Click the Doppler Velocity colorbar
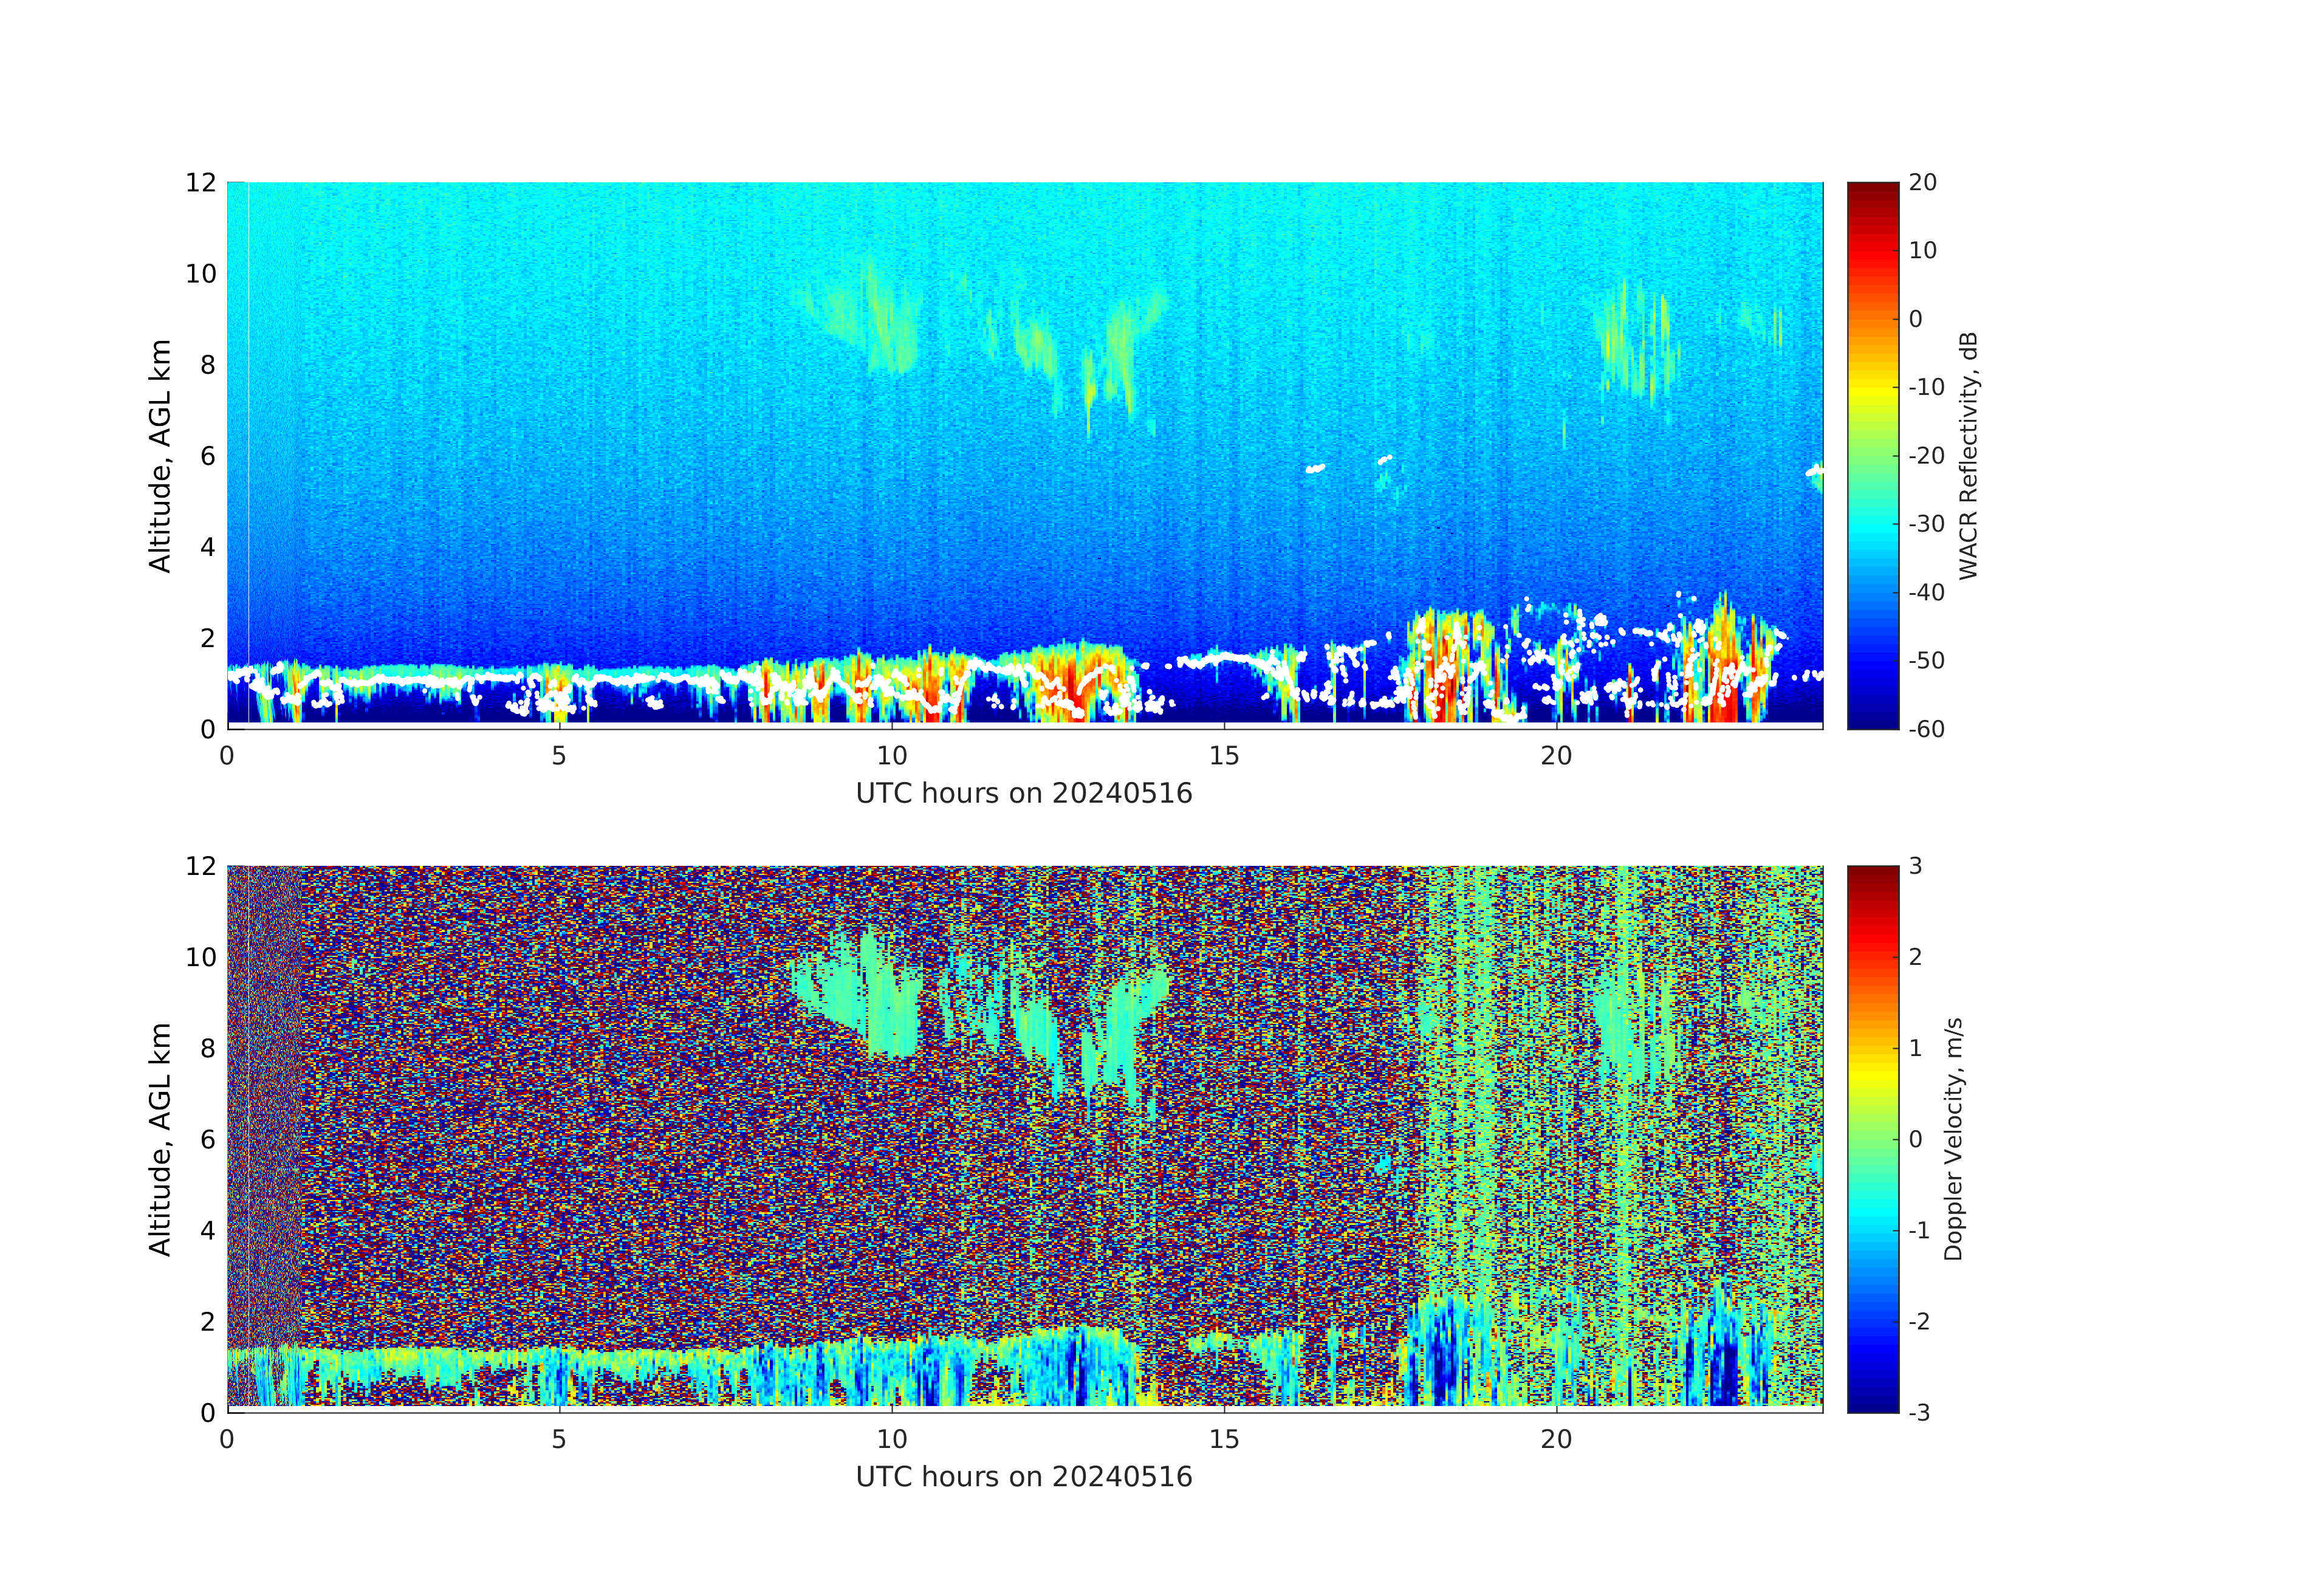2324x1595 pixels. 1872,1138
